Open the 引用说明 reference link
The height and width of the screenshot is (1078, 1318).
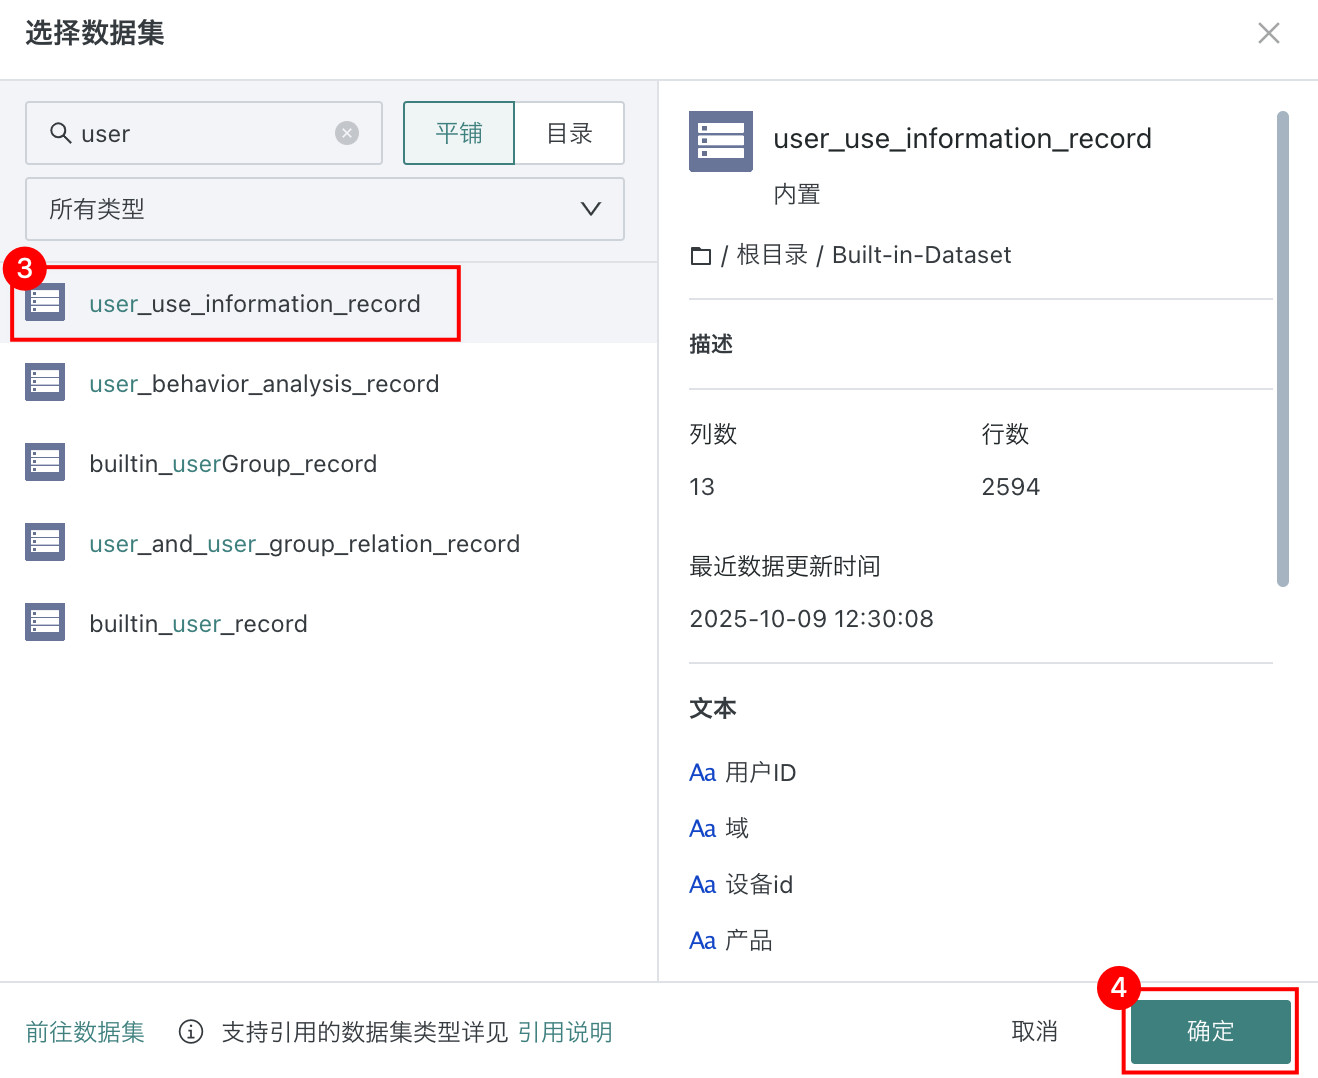coord(565,1032)
